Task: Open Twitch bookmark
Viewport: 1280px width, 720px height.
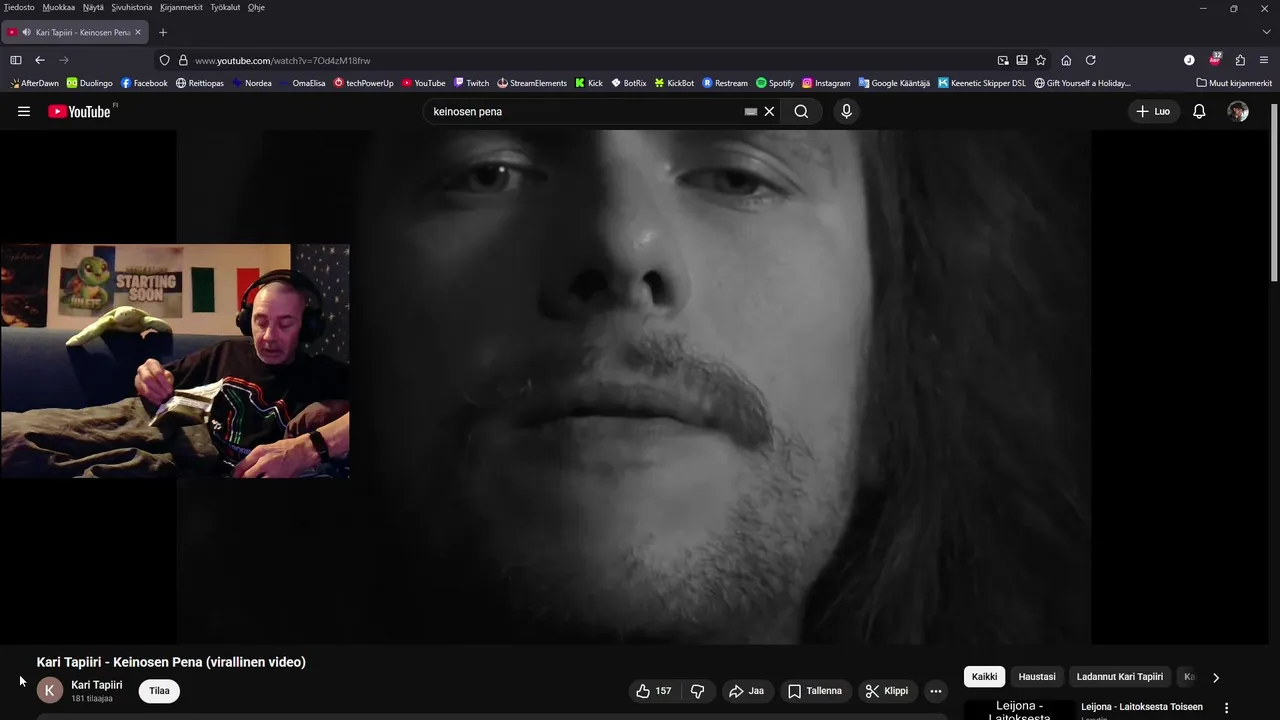Action: click(x=471, y=83)
